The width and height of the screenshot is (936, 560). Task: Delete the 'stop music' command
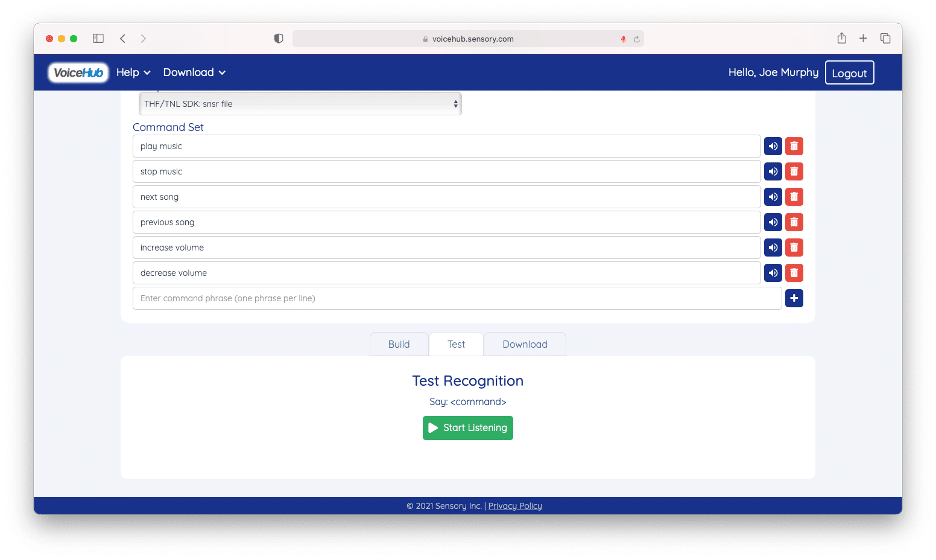click(x=794, y=171)
